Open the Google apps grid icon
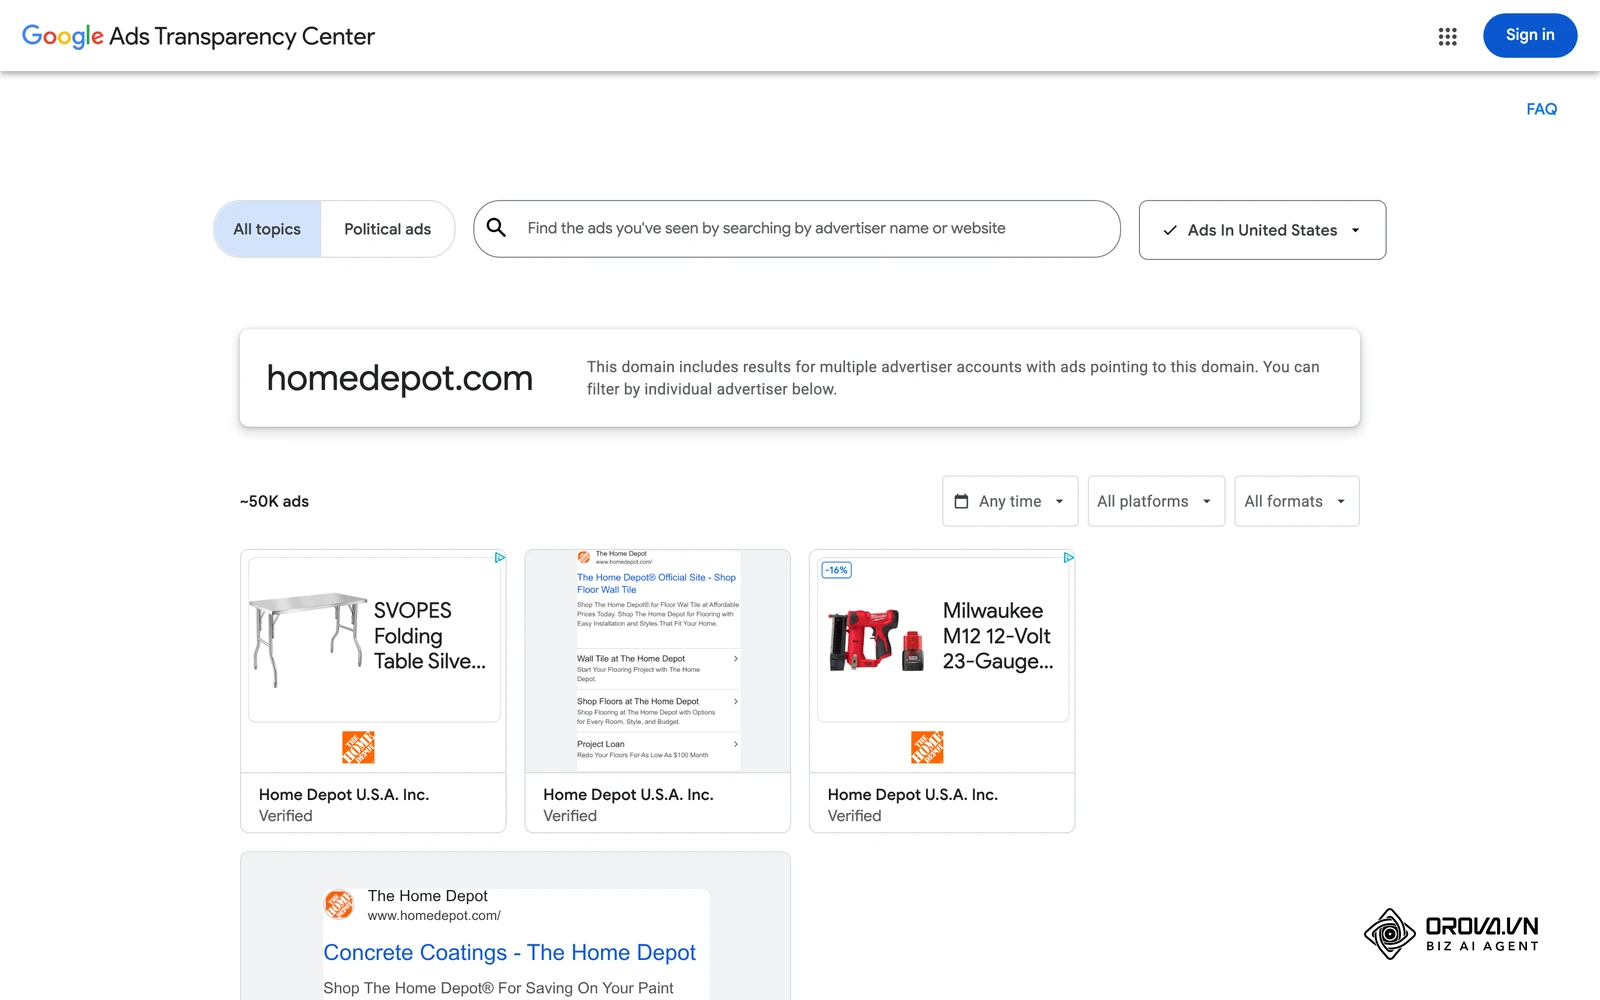The width and height of the screenshot is (1600, 1000). pyautogui.click(x=1447, y=36)
